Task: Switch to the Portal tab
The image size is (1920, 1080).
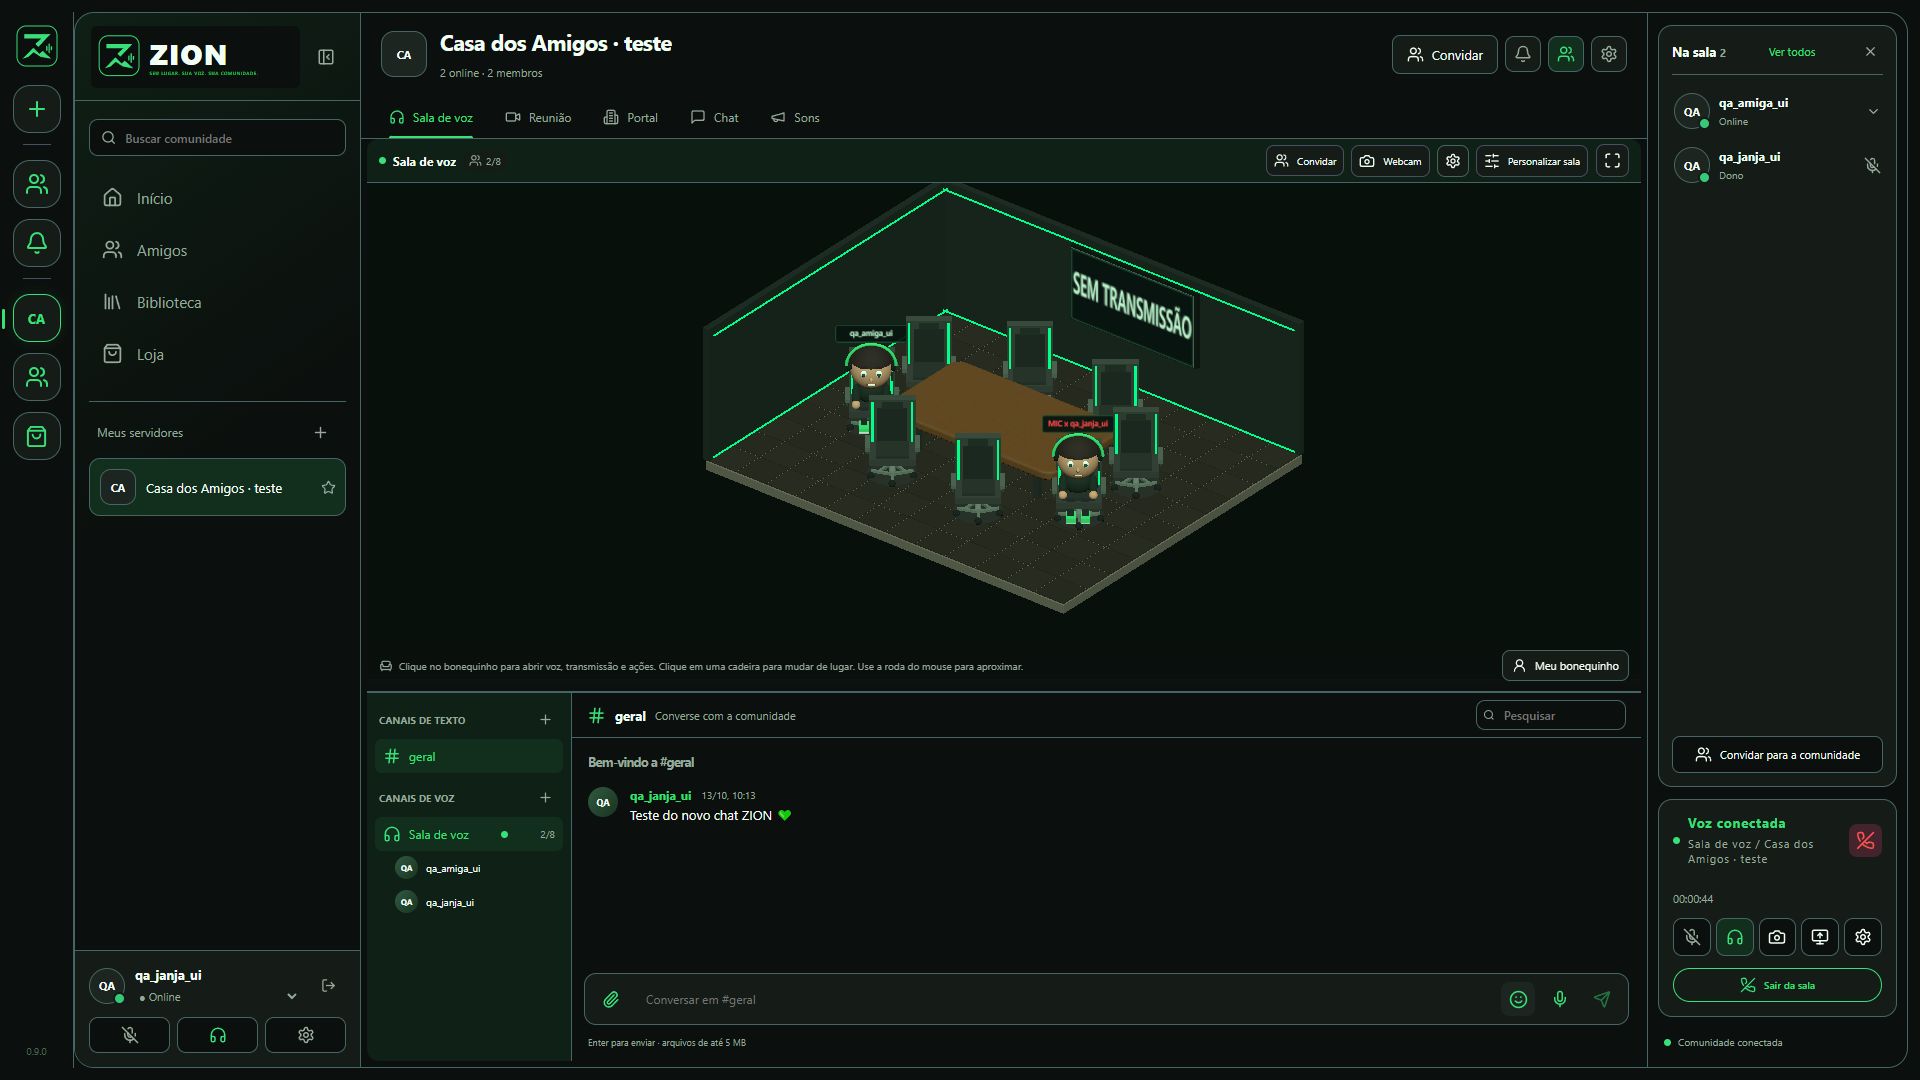Action: click(x=630, y=118)
